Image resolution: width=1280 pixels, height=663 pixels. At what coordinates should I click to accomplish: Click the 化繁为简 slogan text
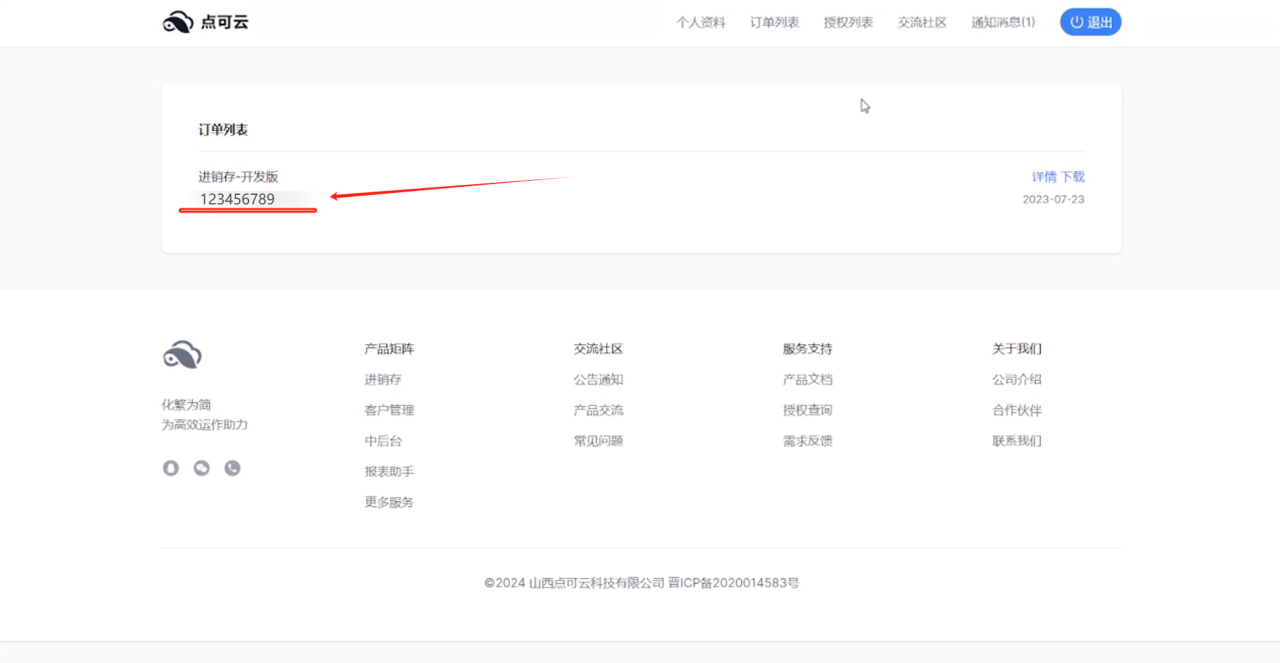click(187, 405)
